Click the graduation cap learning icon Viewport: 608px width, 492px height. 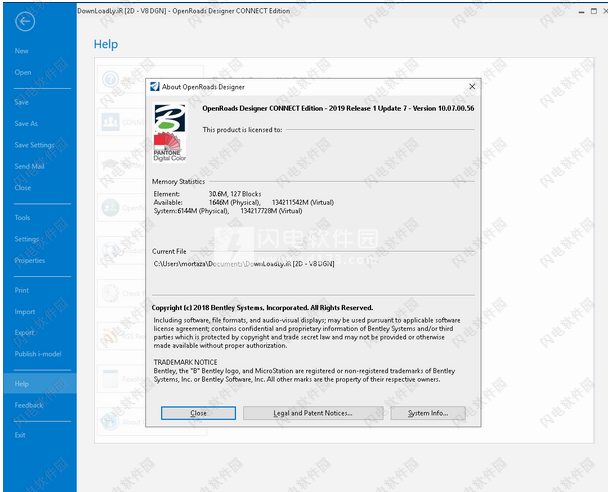(110, 165)
